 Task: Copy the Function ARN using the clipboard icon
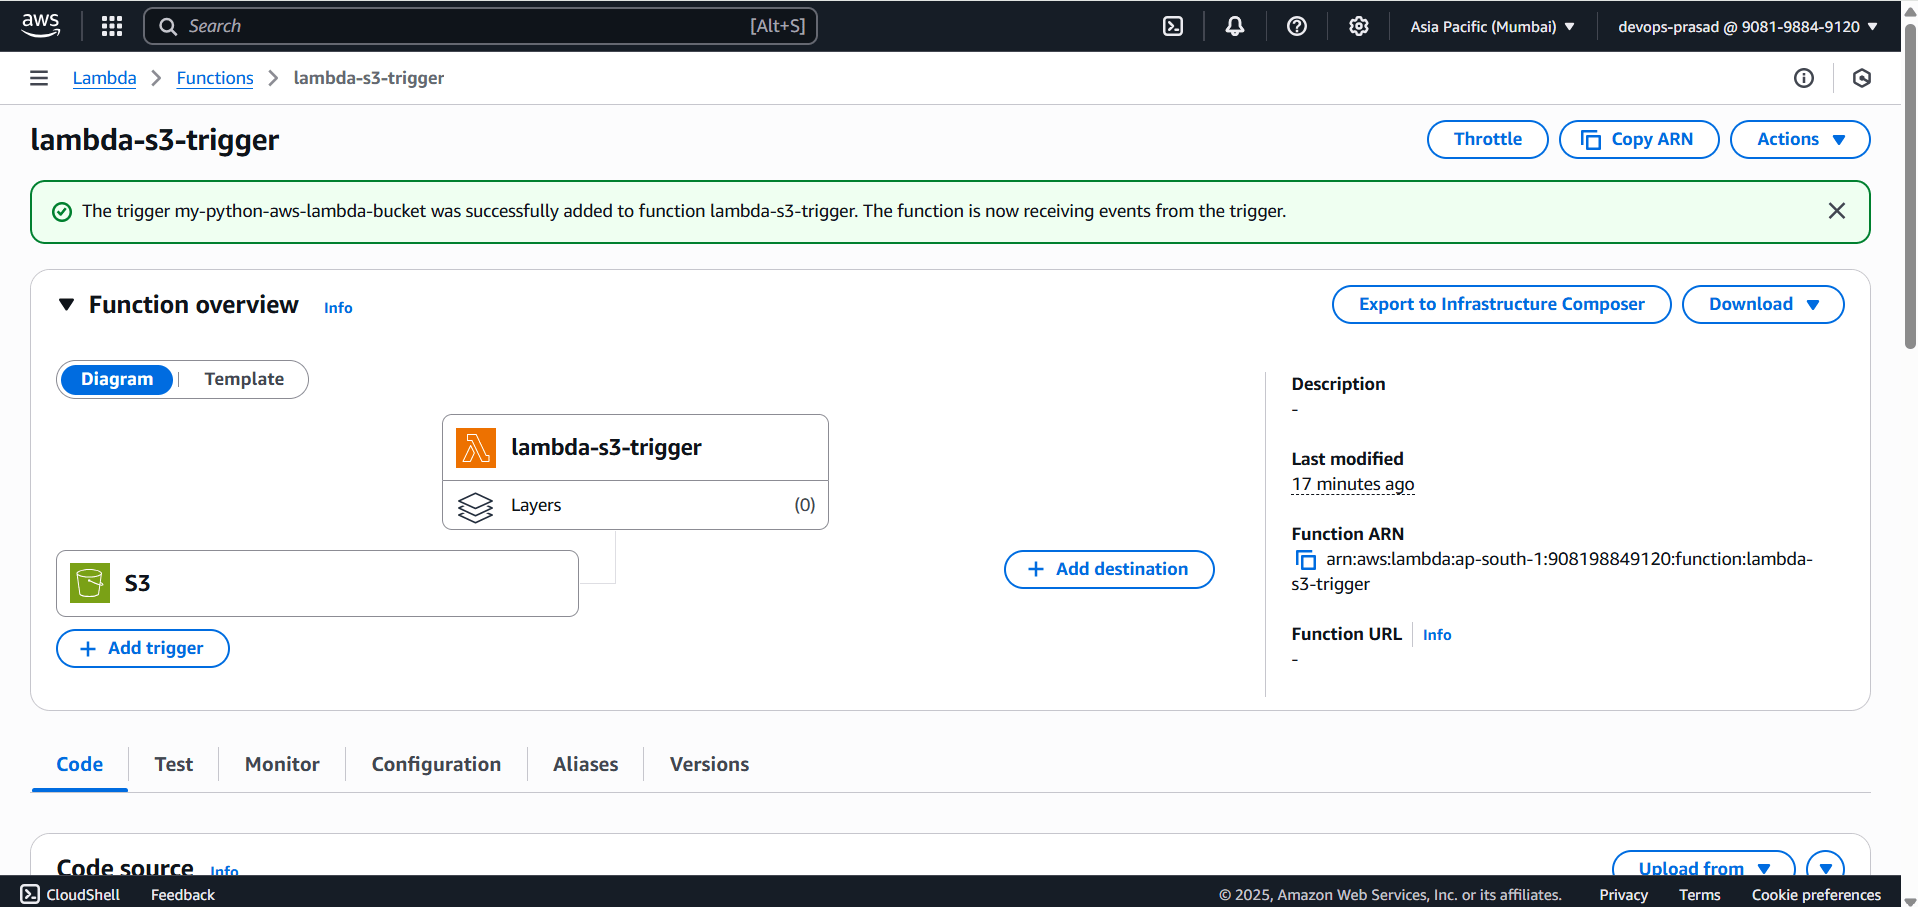click(1305, 559)
